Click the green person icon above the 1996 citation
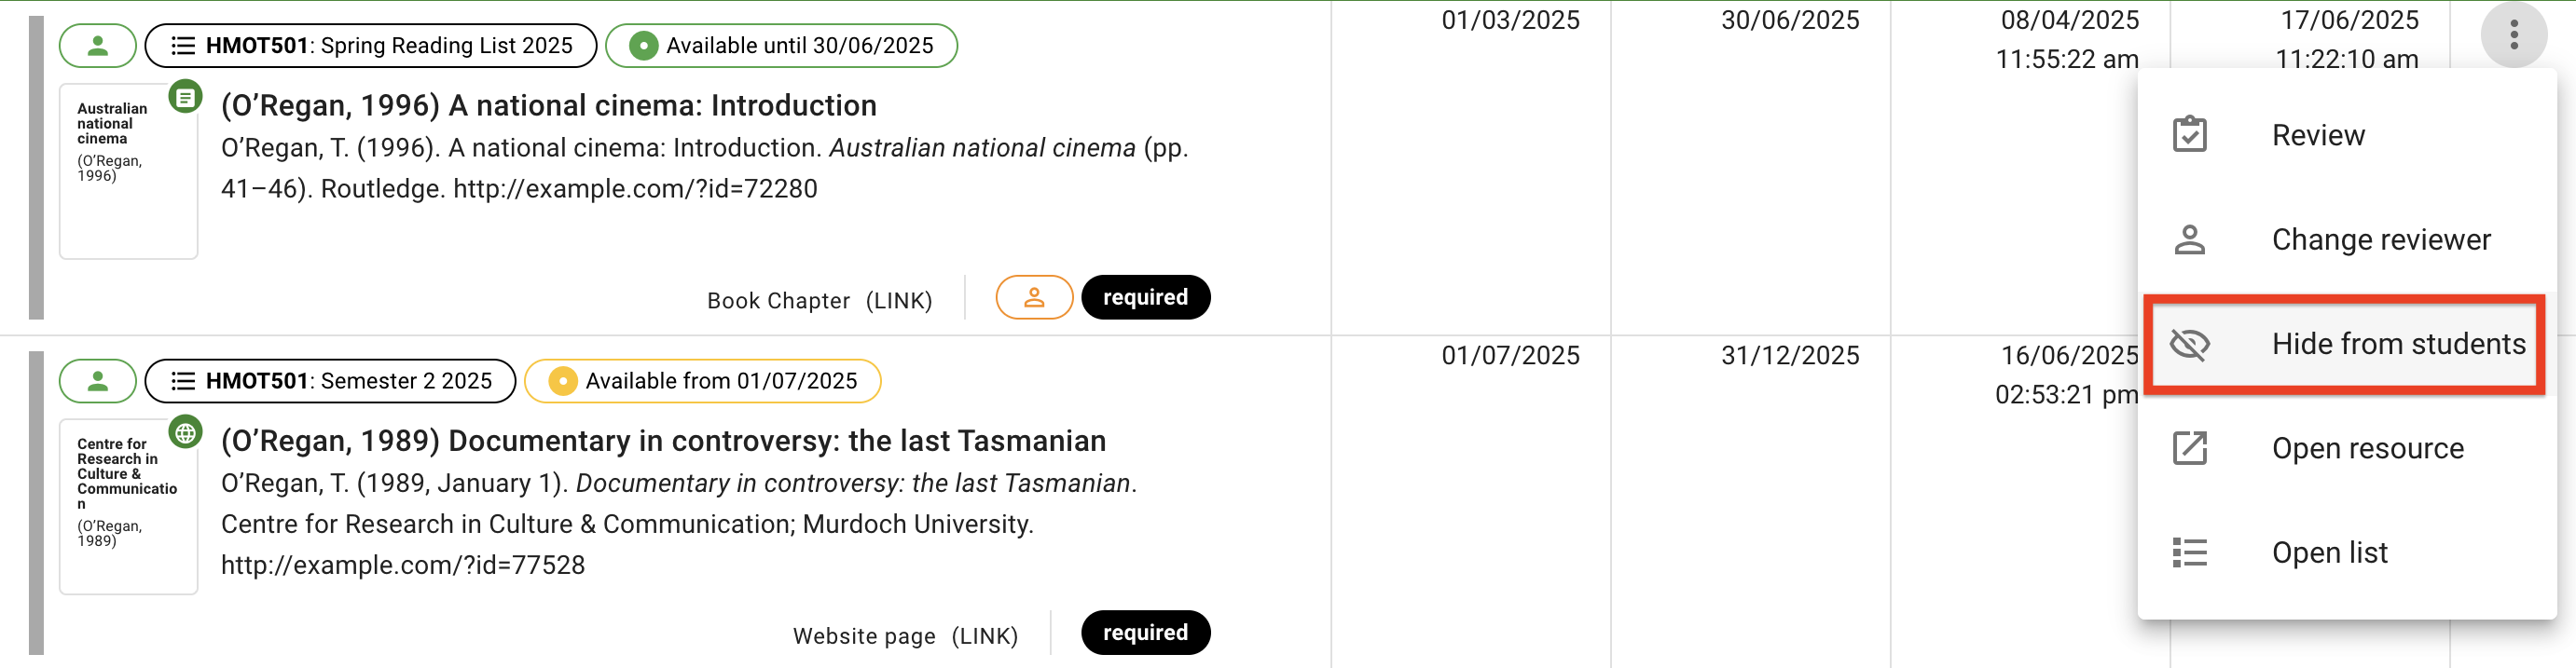The image size is (2576, 668). pos(97,45)
